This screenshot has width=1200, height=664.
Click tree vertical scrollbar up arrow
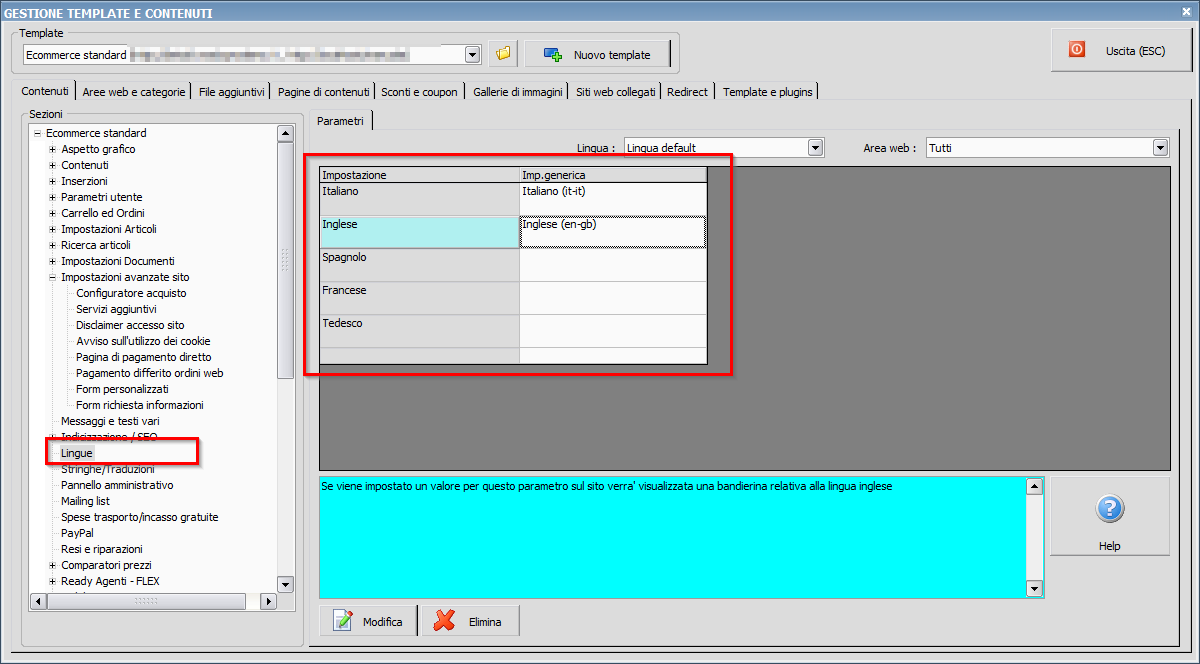(285, 133)
